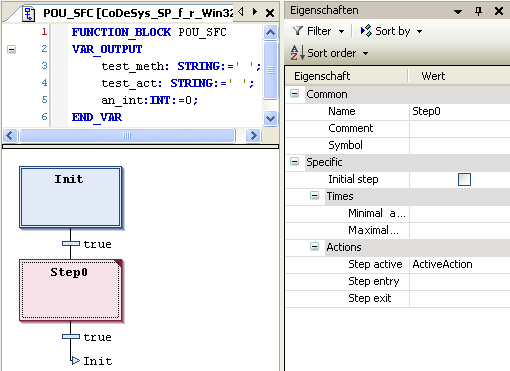The width and height of the screenshot is (510, 371).
Task: Click the jump arrow to Init
Action: tap(76, 360)
